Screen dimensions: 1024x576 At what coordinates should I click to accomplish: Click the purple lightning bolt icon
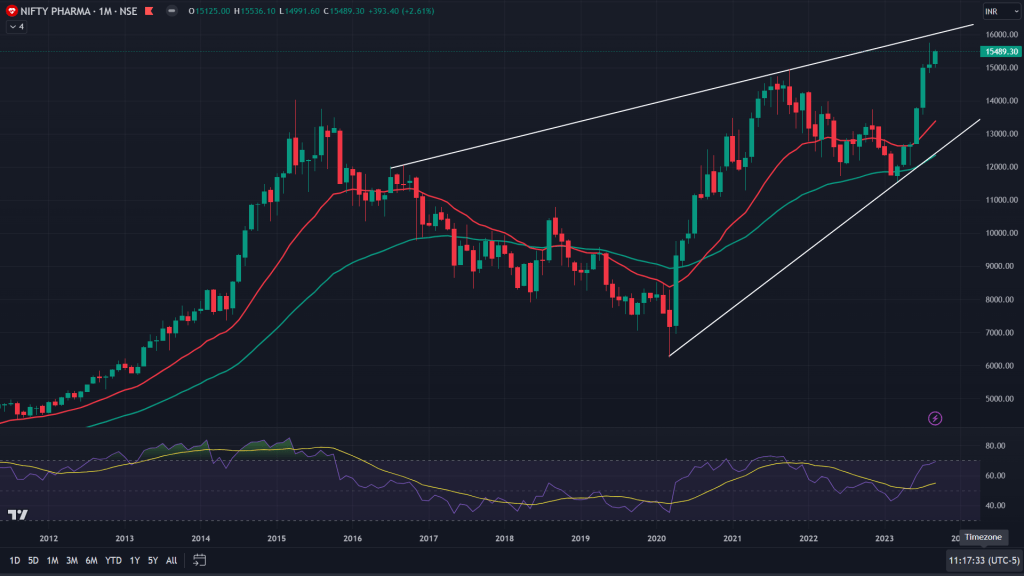(936, 418)
